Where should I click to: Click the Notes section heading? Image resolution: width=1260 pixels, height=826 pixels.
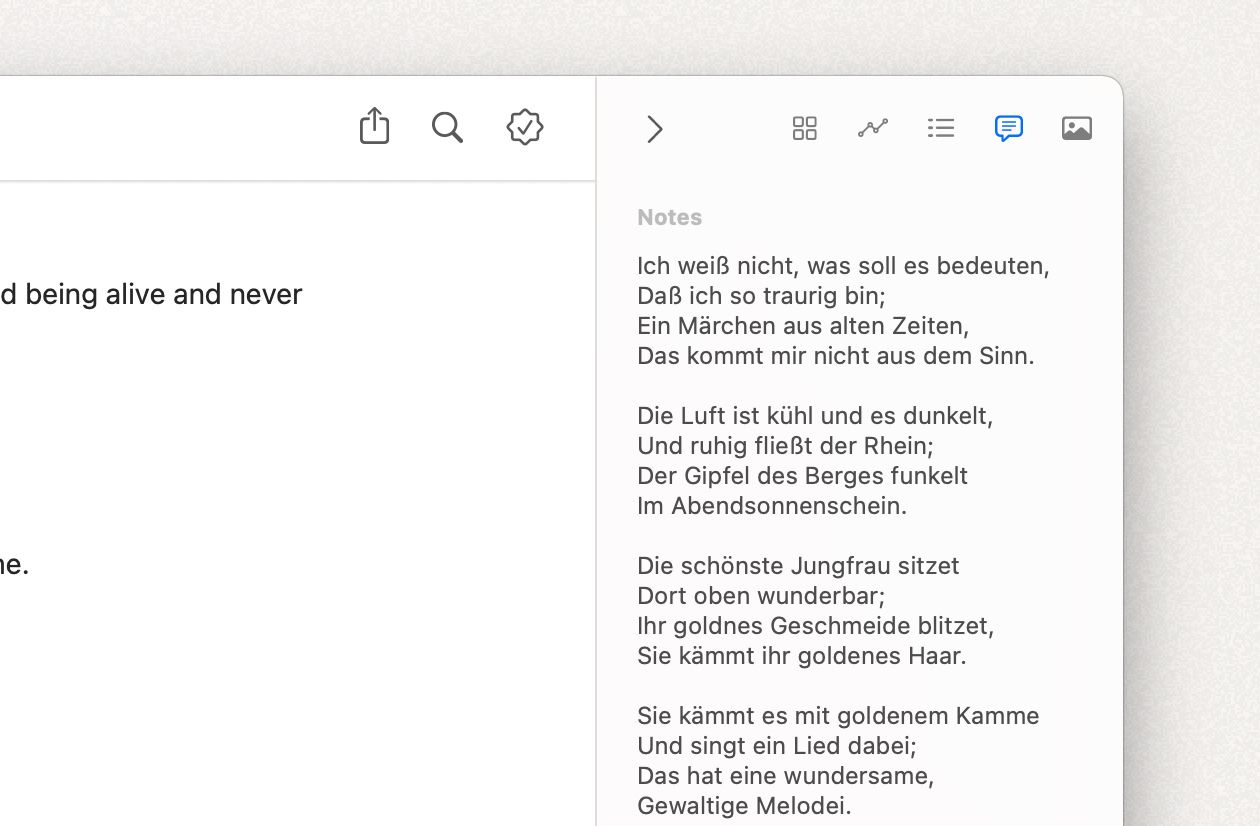pos(669,217)
